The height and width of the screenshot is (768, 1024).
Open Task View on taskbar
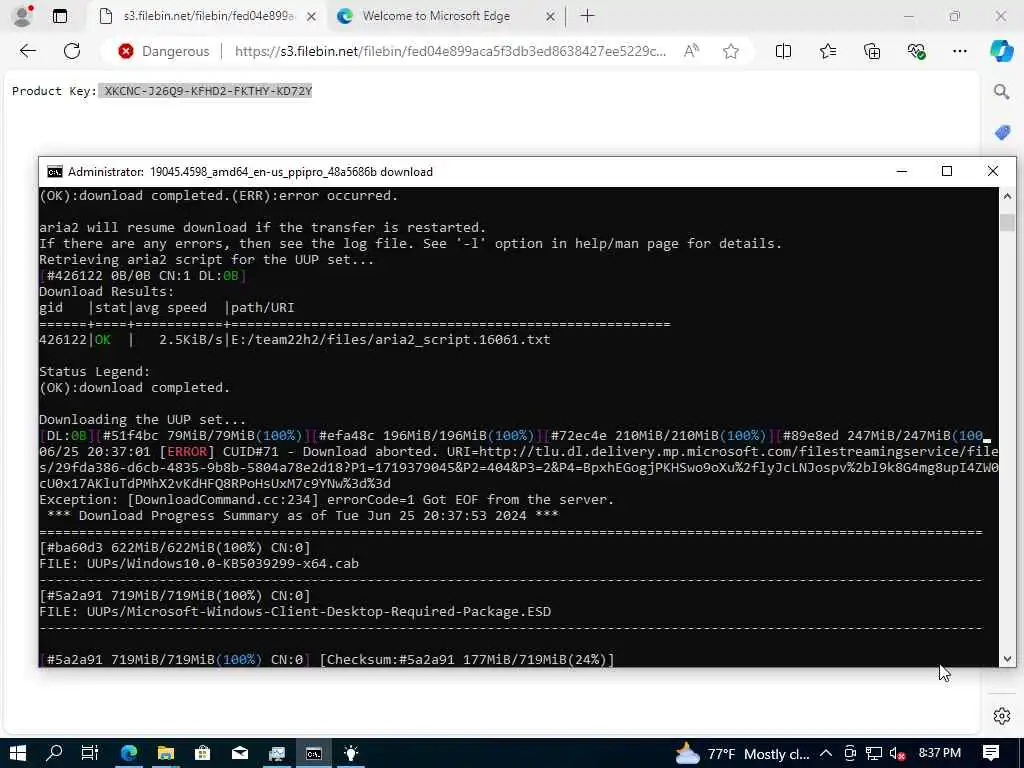coord(90,754)
